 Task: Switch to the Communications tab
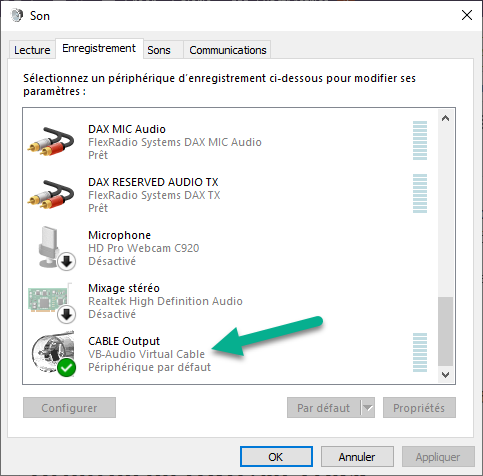[x=228, y=50]
